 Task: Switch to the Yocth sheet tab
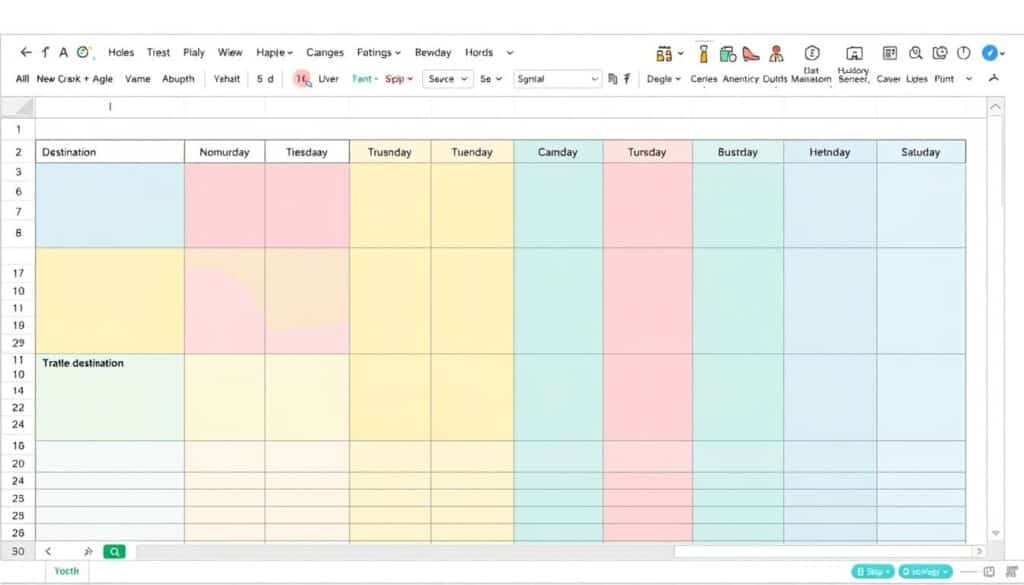click(67, 571)
